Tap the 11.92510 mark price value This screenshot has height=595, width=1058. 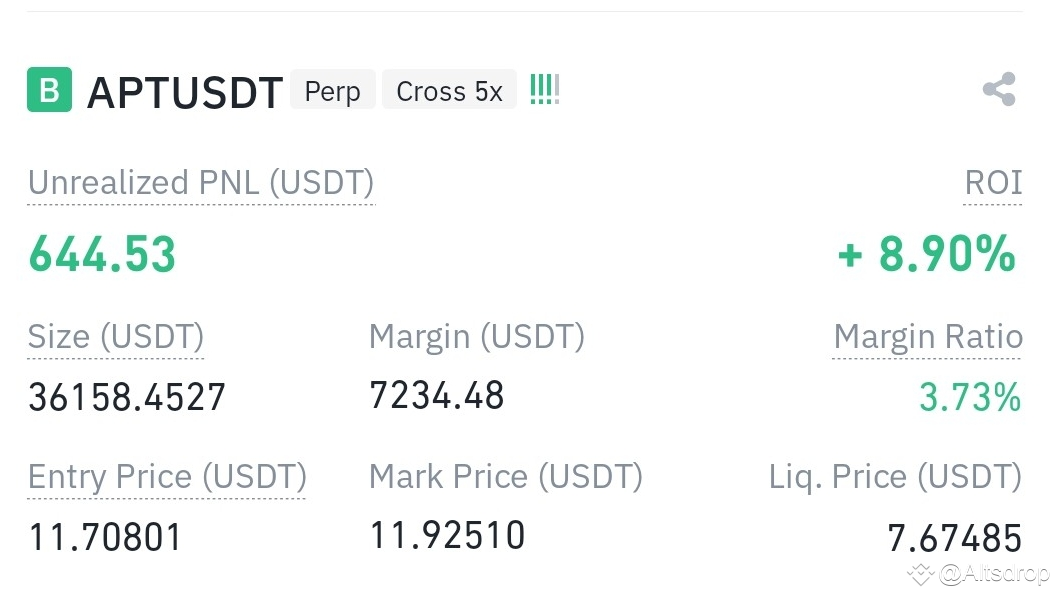pos(447,535)
